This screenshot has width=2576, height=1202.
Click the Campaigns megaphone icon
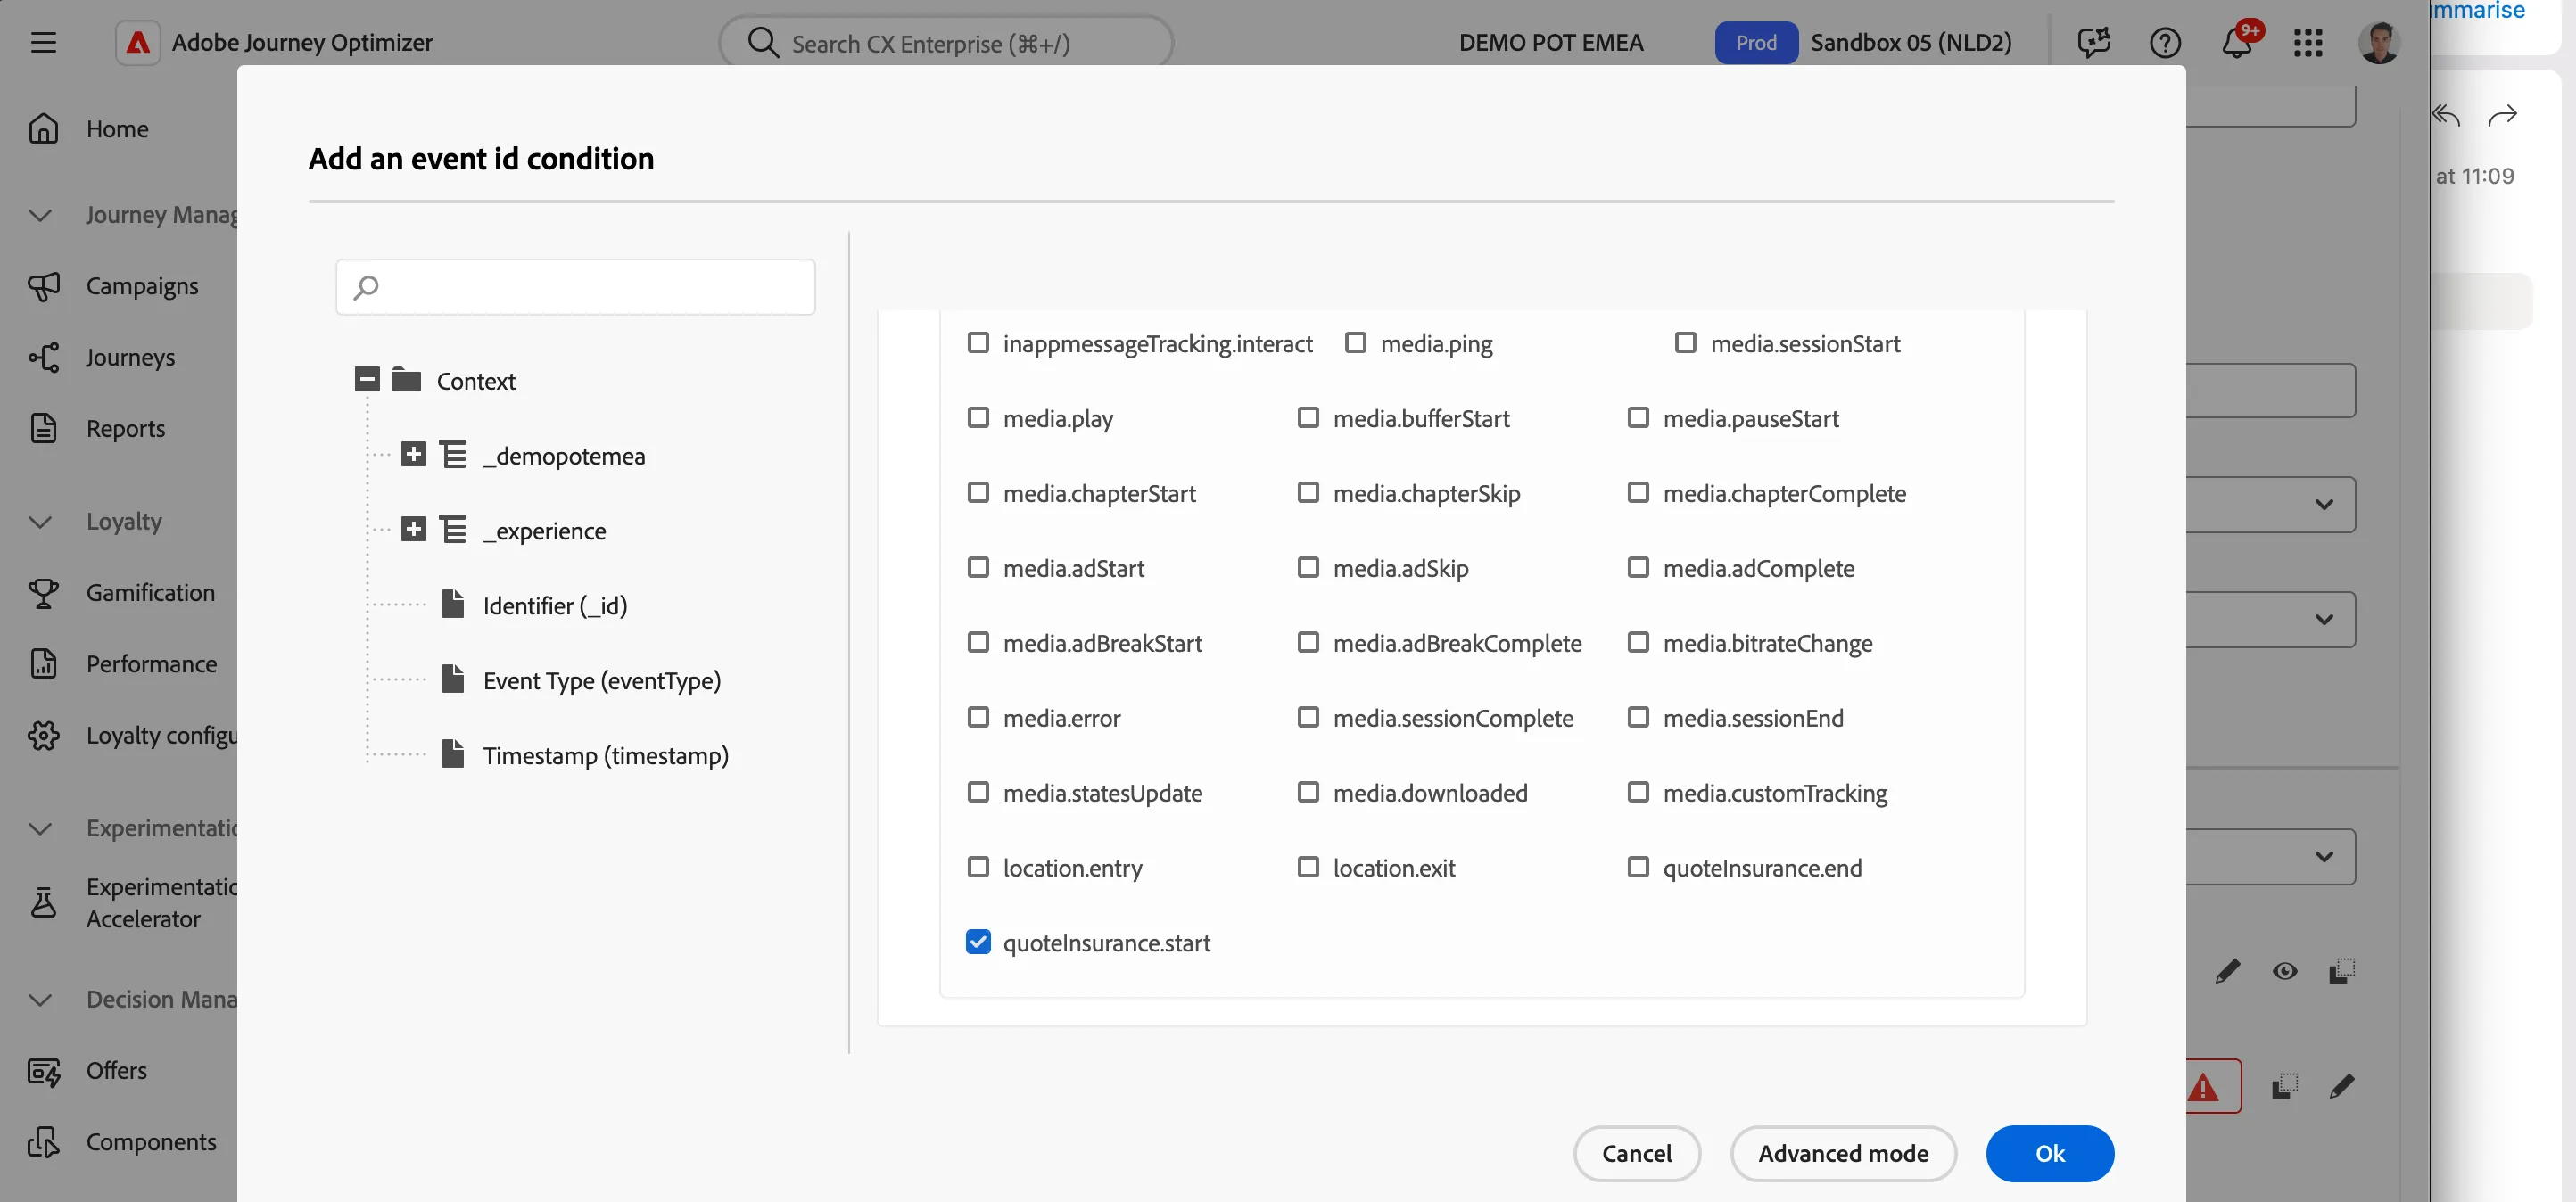coord(43,286)
